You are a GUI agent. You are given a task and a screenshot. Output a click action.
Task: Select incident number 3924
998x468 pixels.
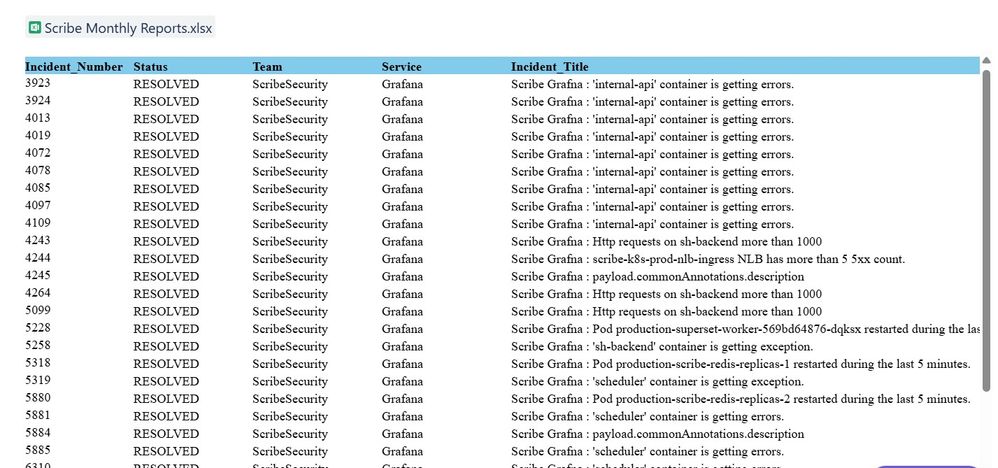coord(38,101)
